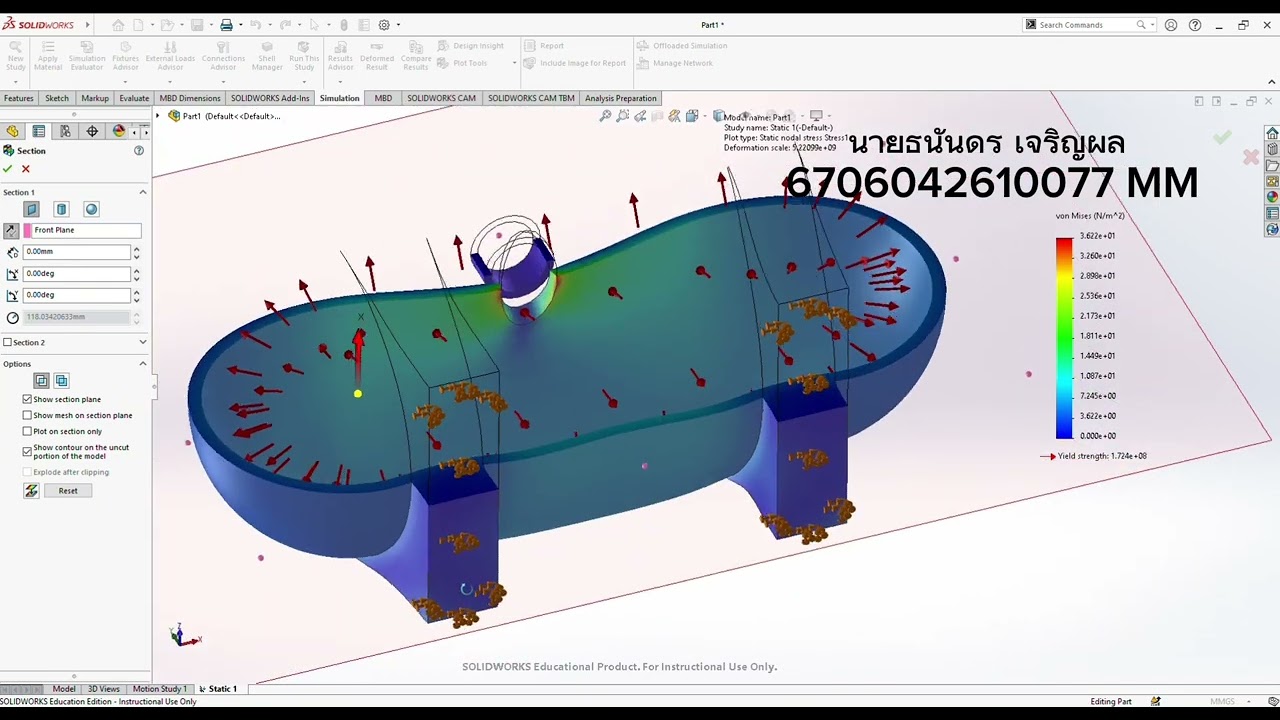Image resolution: width=1280 pixels, height=720 pixels.
Task: Click the Manage Network button
Action: [x=674, y=63]
